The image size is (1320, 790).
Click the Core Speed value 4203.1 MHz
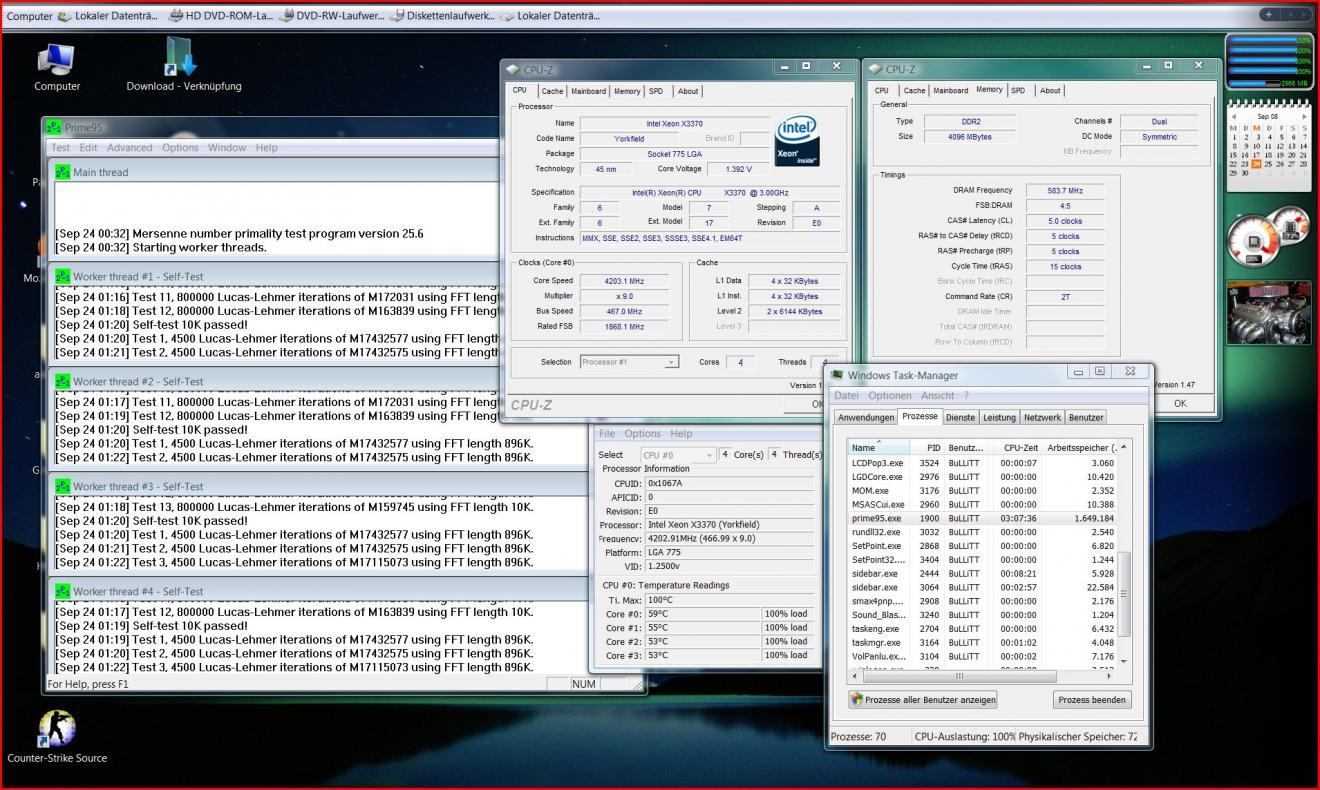point(623,281)
